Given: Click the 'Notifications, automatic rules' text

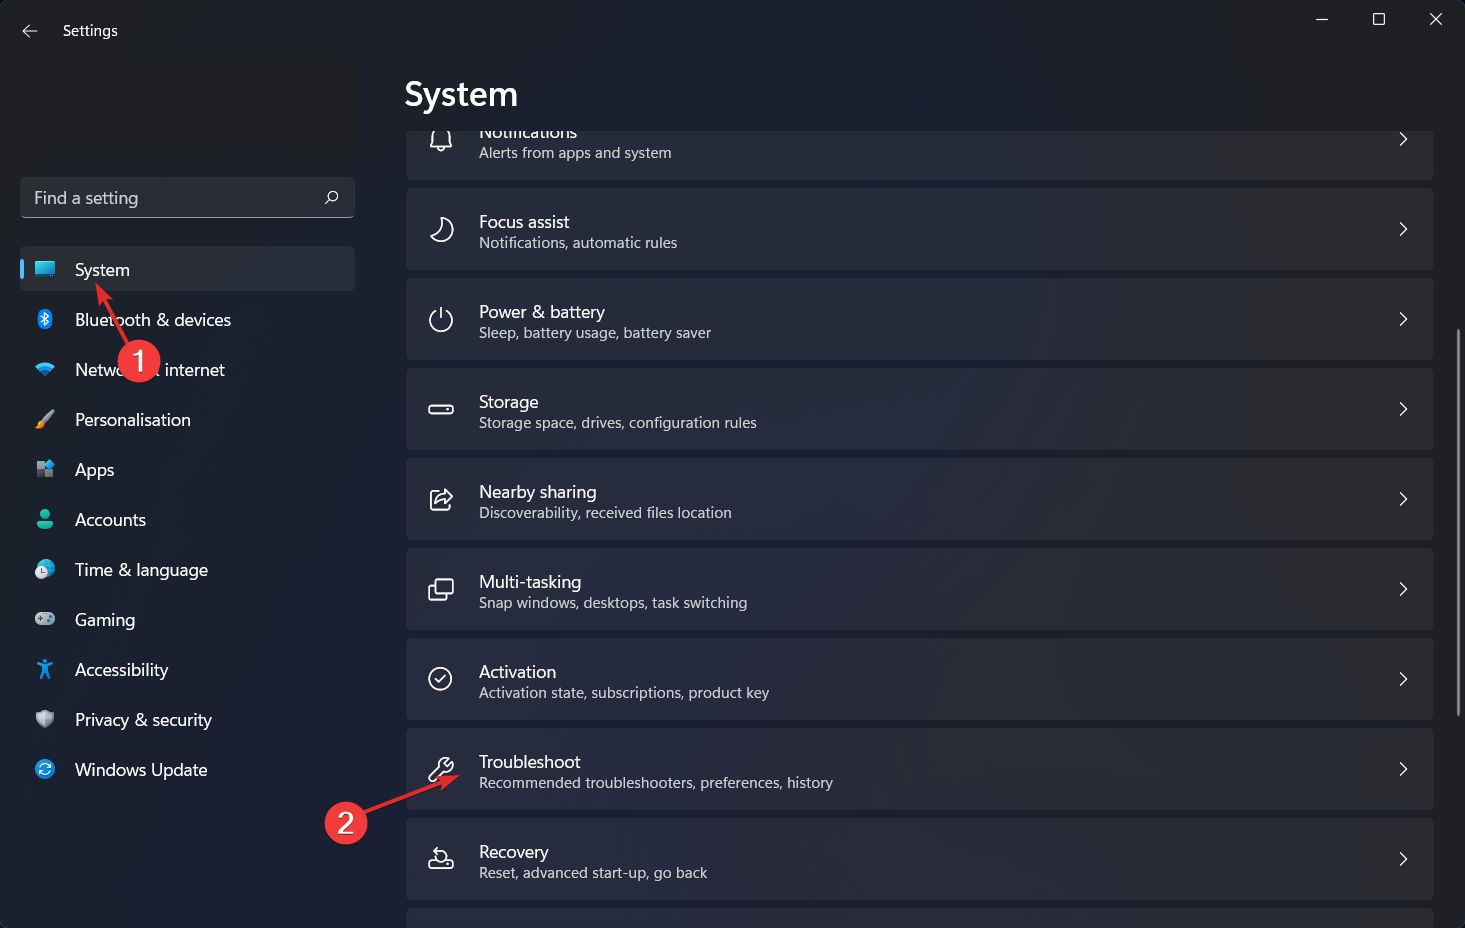Looking at the screenshot, I should coord(578,243).
